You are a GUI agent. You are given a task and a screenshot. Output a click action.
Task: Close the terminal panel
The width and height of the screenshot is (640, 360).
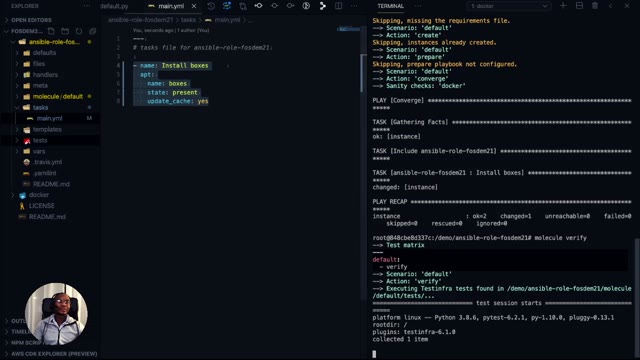[x=627, y=6]
